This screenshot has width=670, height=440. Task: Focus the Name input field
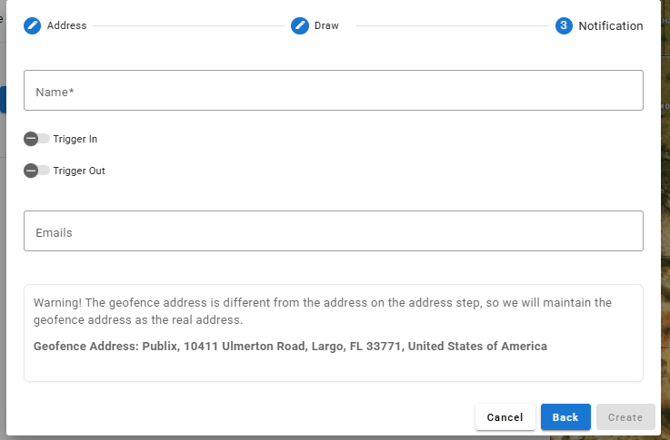tap(333, 91)
